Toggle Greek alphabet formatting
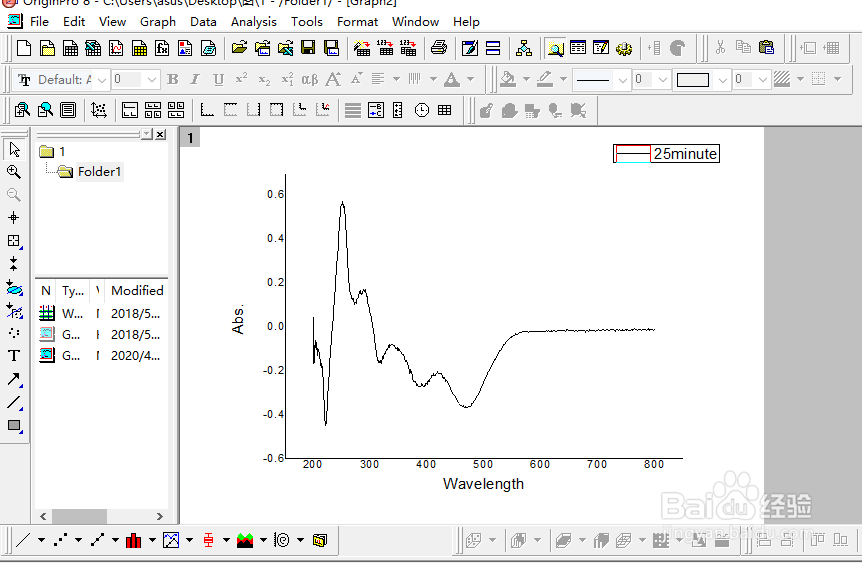 point(310,80)
